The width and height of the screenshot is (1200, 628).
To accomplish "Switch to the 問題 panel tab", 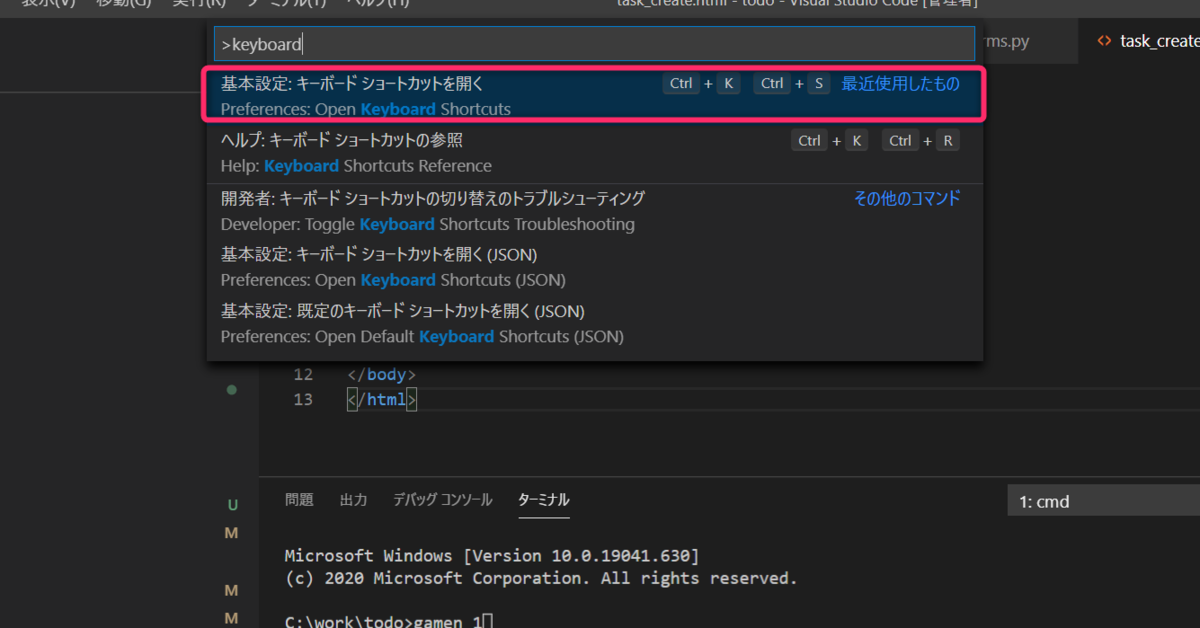I will coord(299,500).
